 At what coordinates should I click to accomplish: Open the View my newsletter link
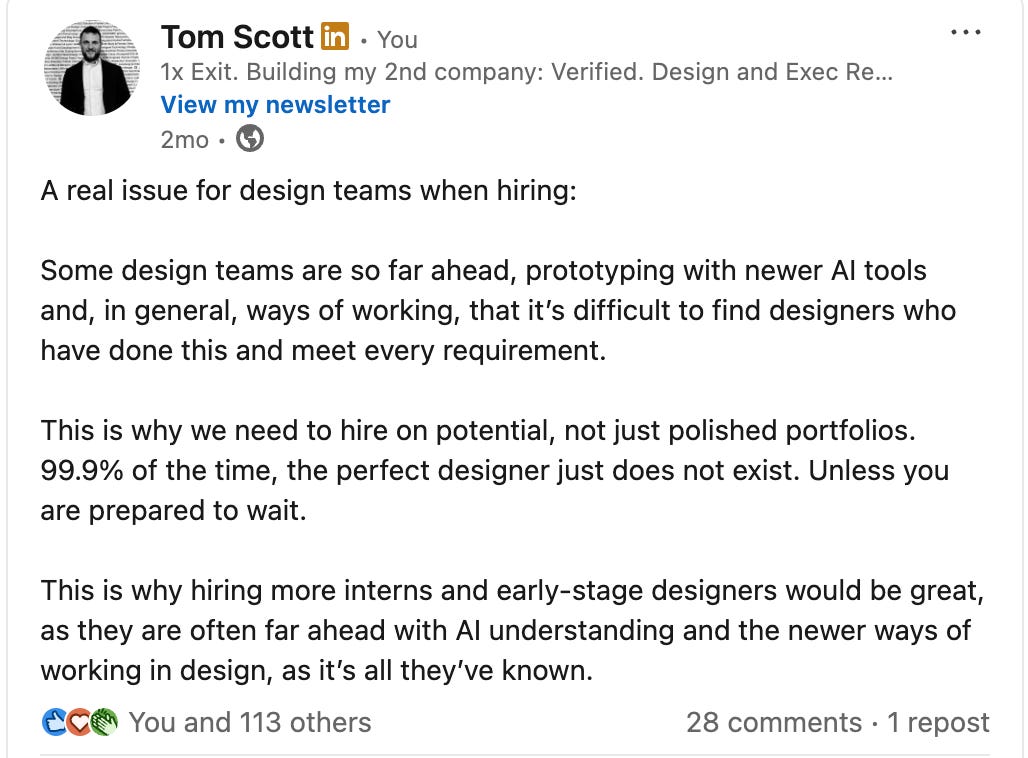tap(275, 105)
